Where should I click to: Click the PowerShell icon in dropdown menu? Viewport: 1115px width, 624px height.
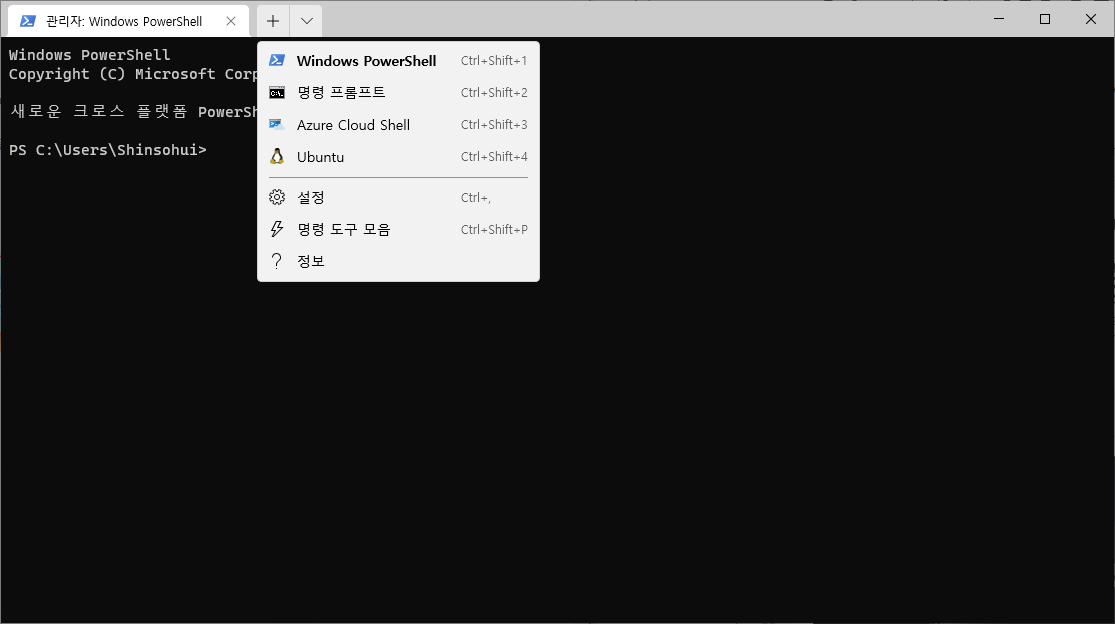277,60
